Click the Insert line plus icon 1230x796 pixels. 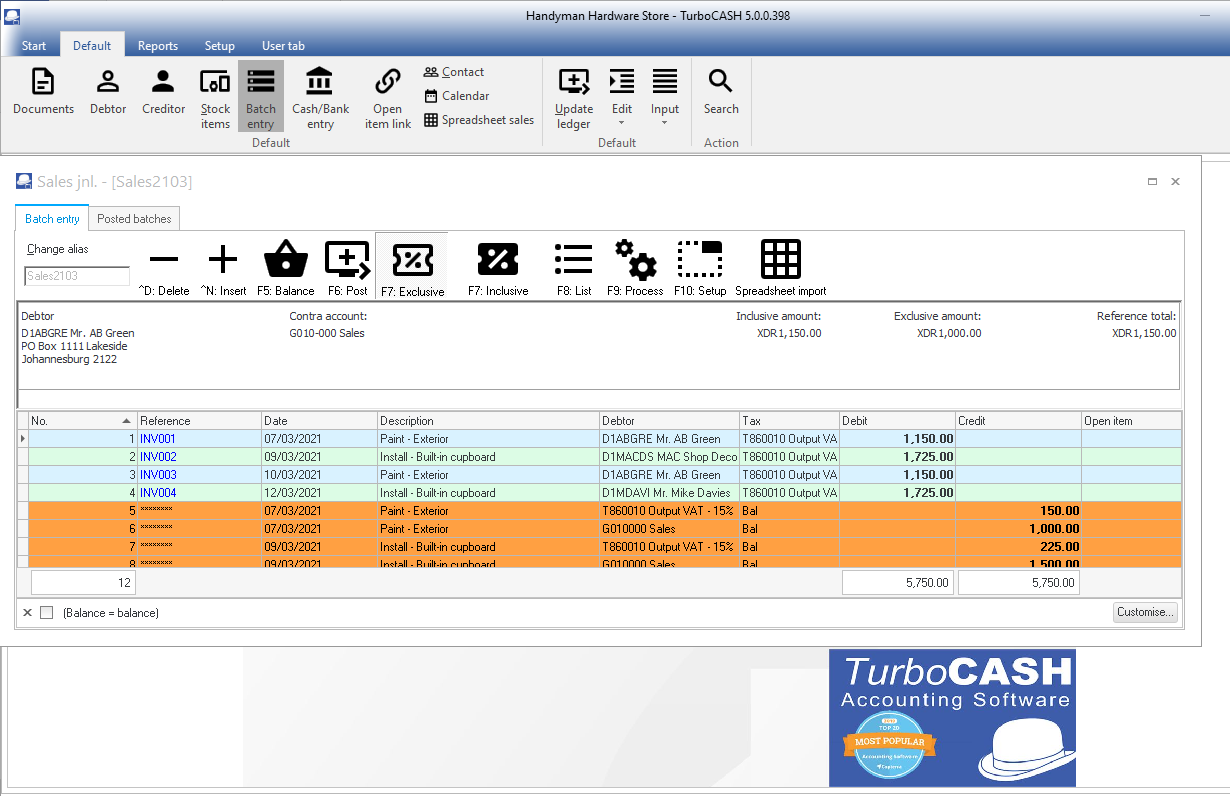223,268
